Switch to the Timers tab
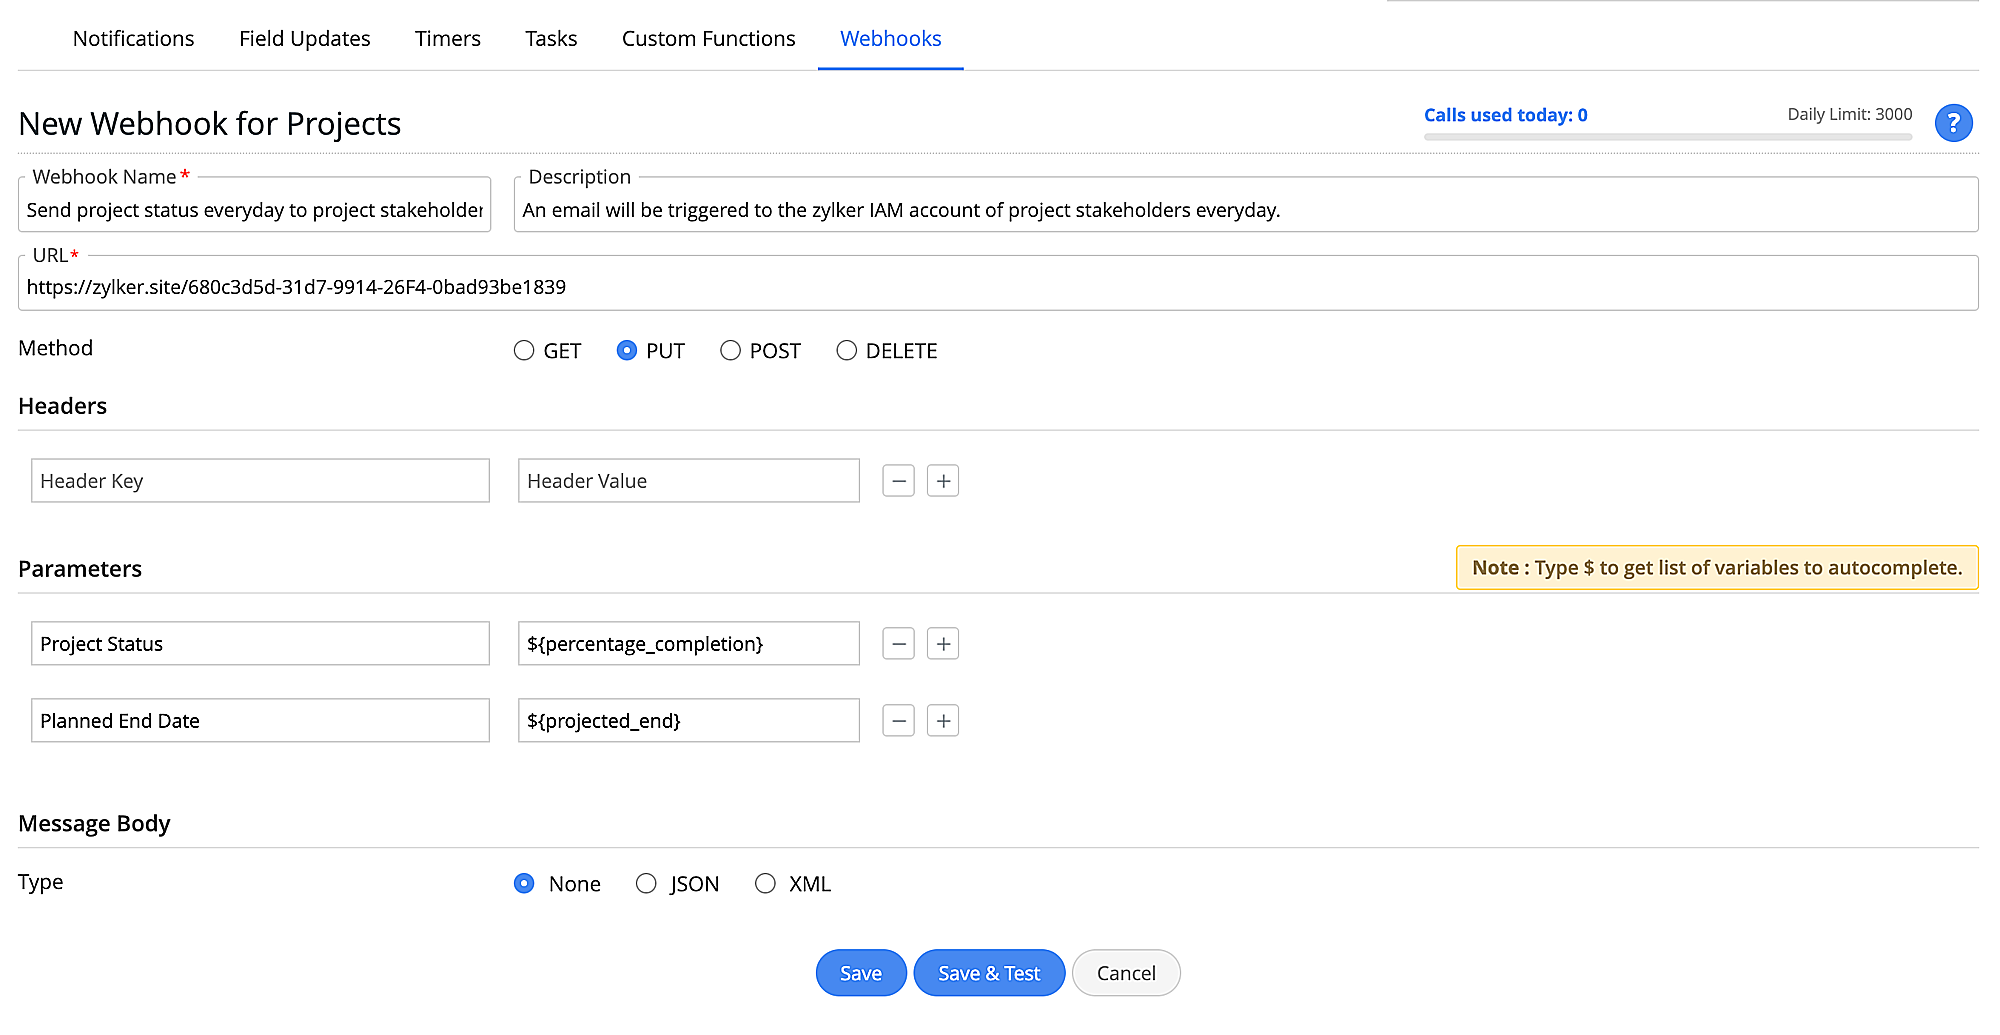 447,38
